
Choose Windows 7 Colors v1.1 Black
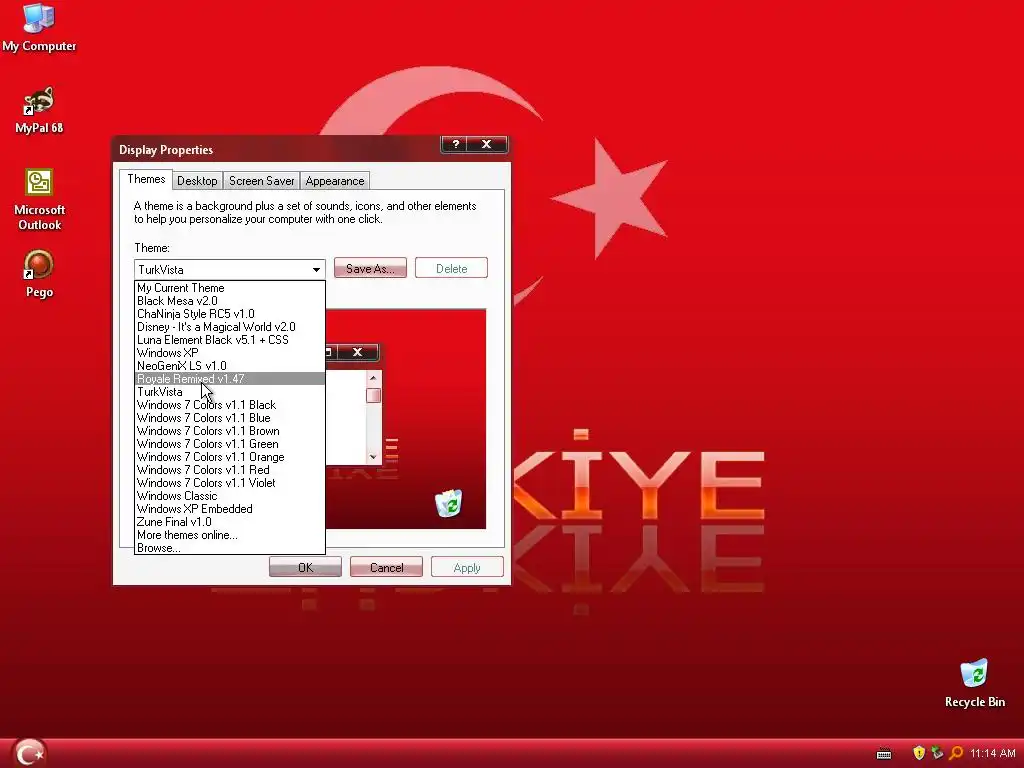230,405
